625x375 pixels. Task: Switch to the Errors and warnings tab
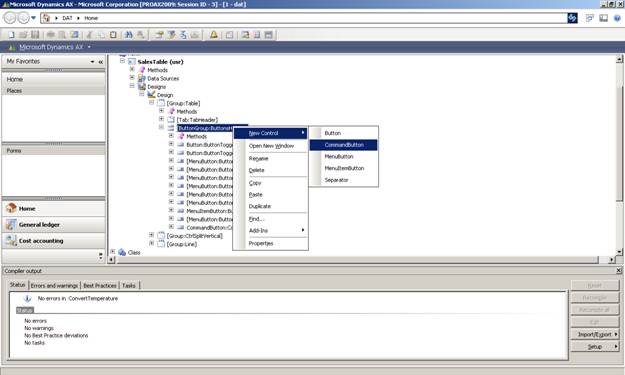click(54, 285)
